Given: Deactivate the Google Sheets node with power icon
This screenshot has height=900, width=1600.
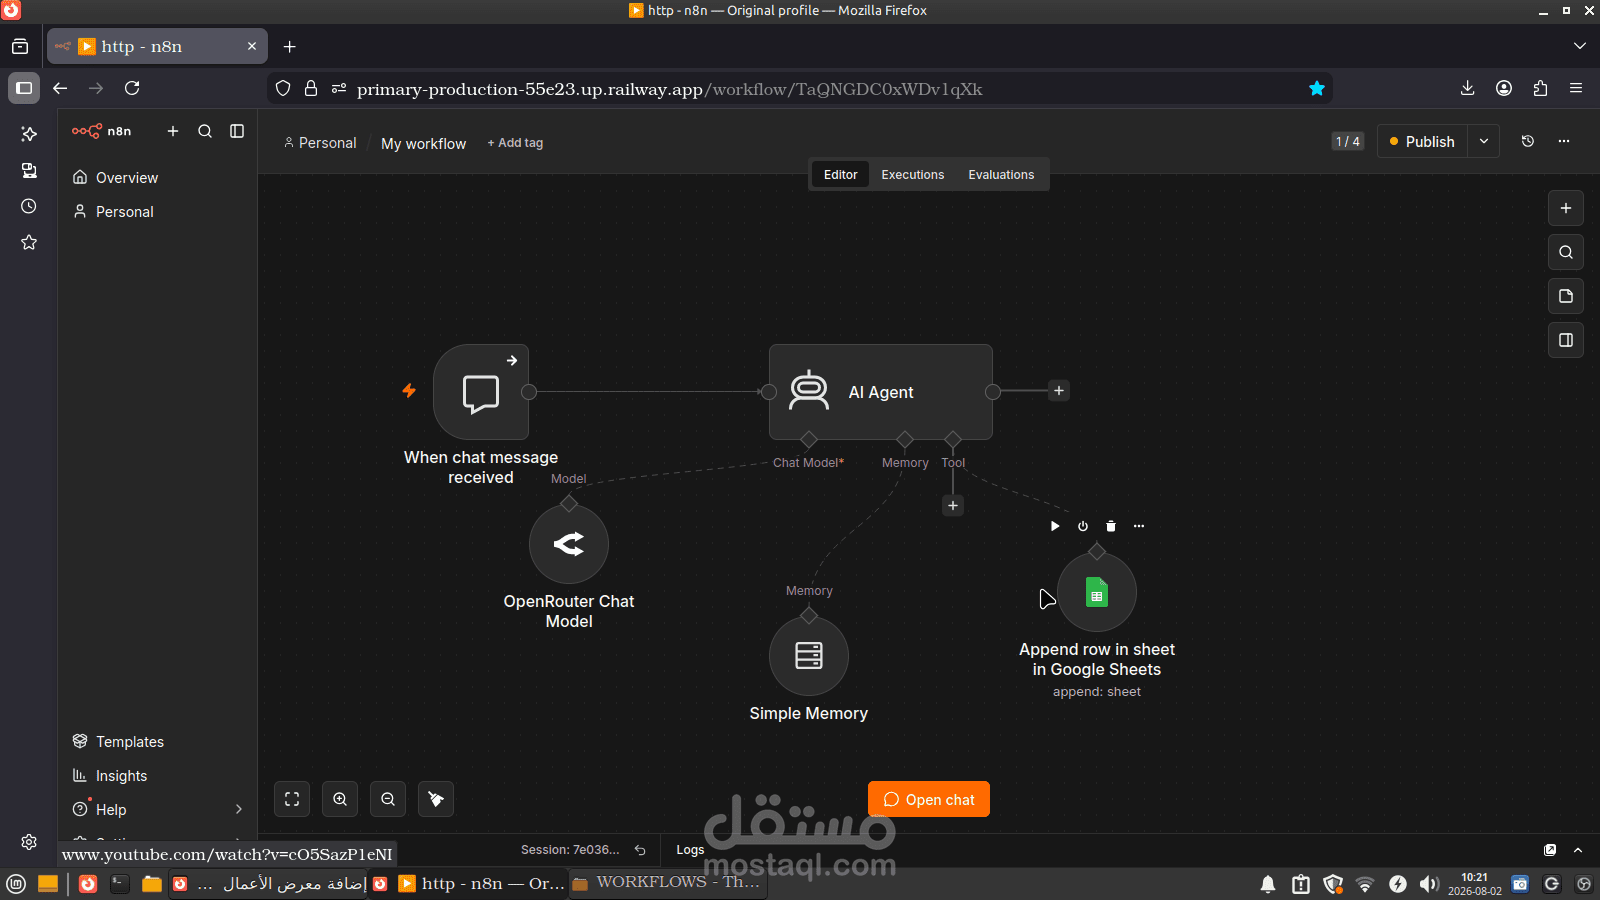Looking at the screenshot, I should click(x=1083, y=526).
